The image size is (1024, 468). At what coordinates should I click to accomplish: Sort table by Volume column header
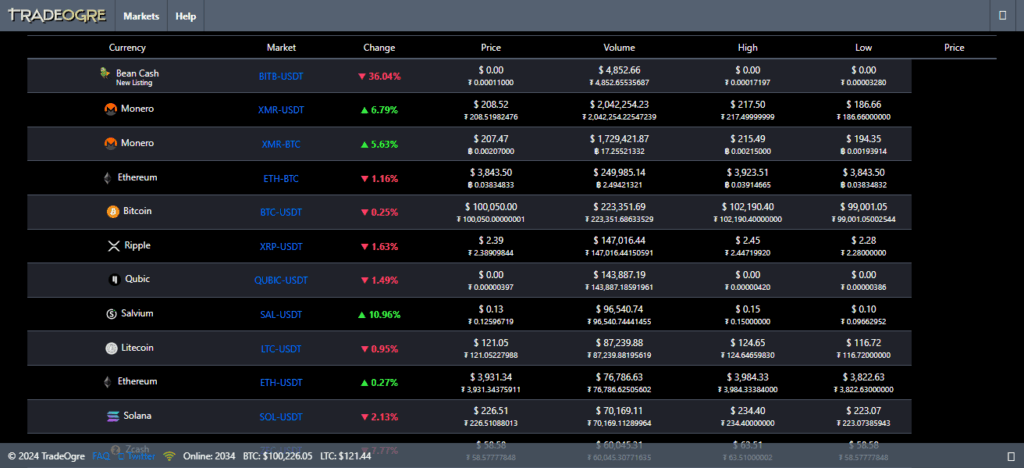tap(619, 47)
